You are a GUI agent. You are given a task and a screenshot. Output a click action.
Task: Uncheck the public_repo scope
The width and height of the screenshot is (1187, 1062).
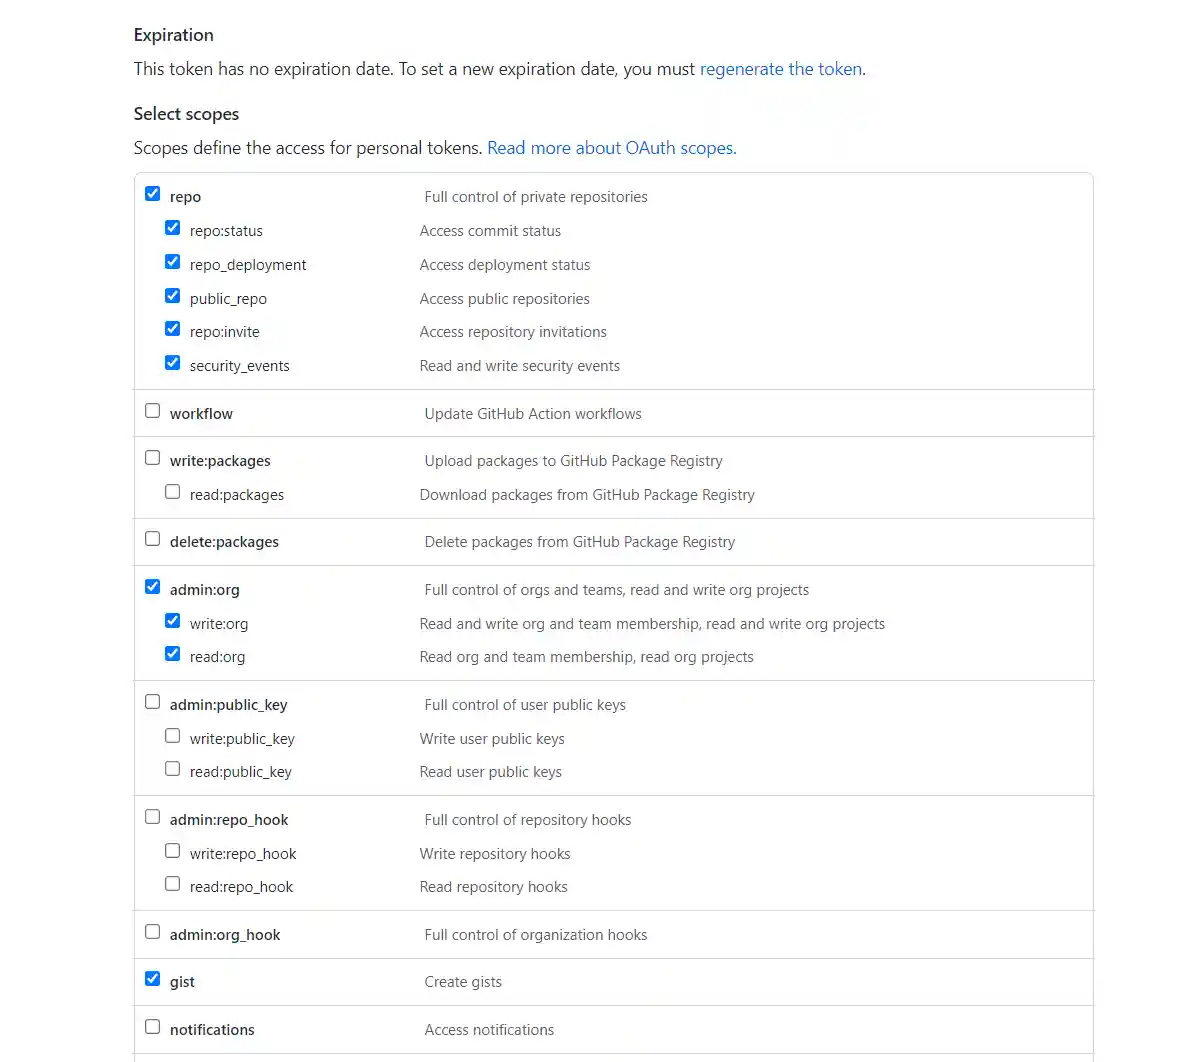[172, 296]
